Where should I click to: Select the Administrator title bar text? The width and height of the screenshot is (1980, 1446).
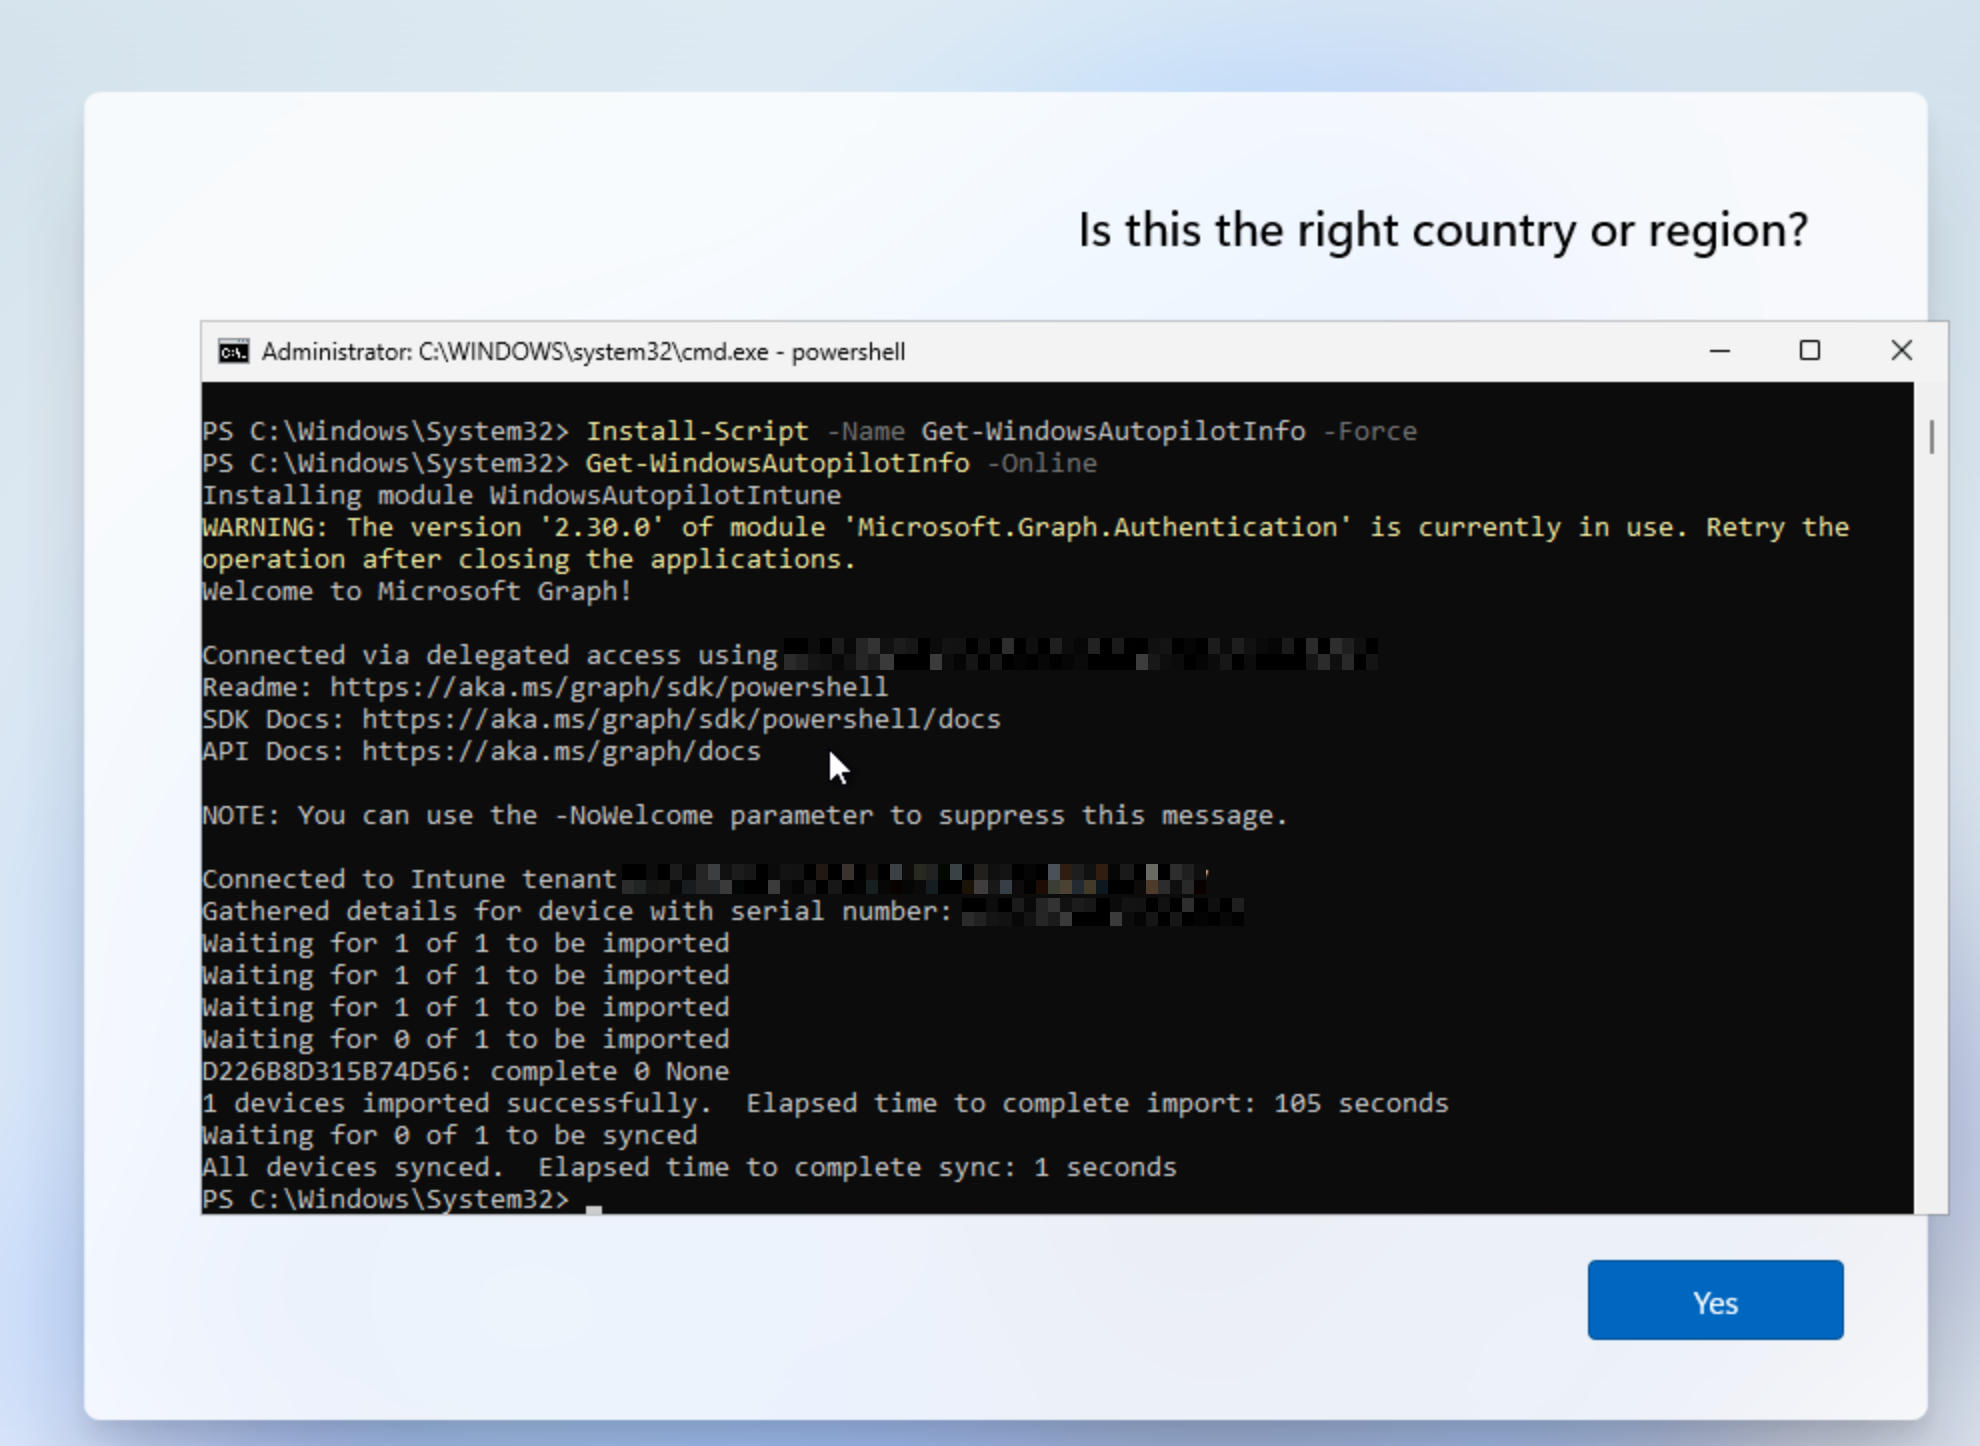pyautogui.click(x=584, y=351)
